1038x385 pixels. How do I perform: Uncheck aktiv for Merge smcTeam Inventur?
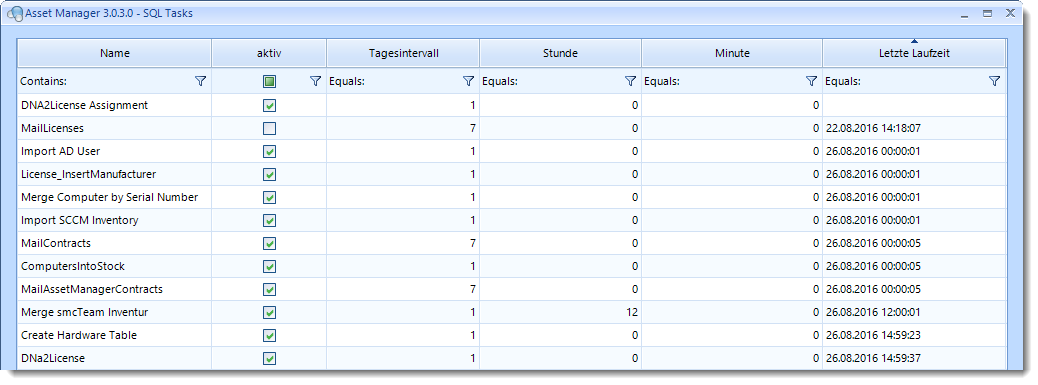click(269, 312)
